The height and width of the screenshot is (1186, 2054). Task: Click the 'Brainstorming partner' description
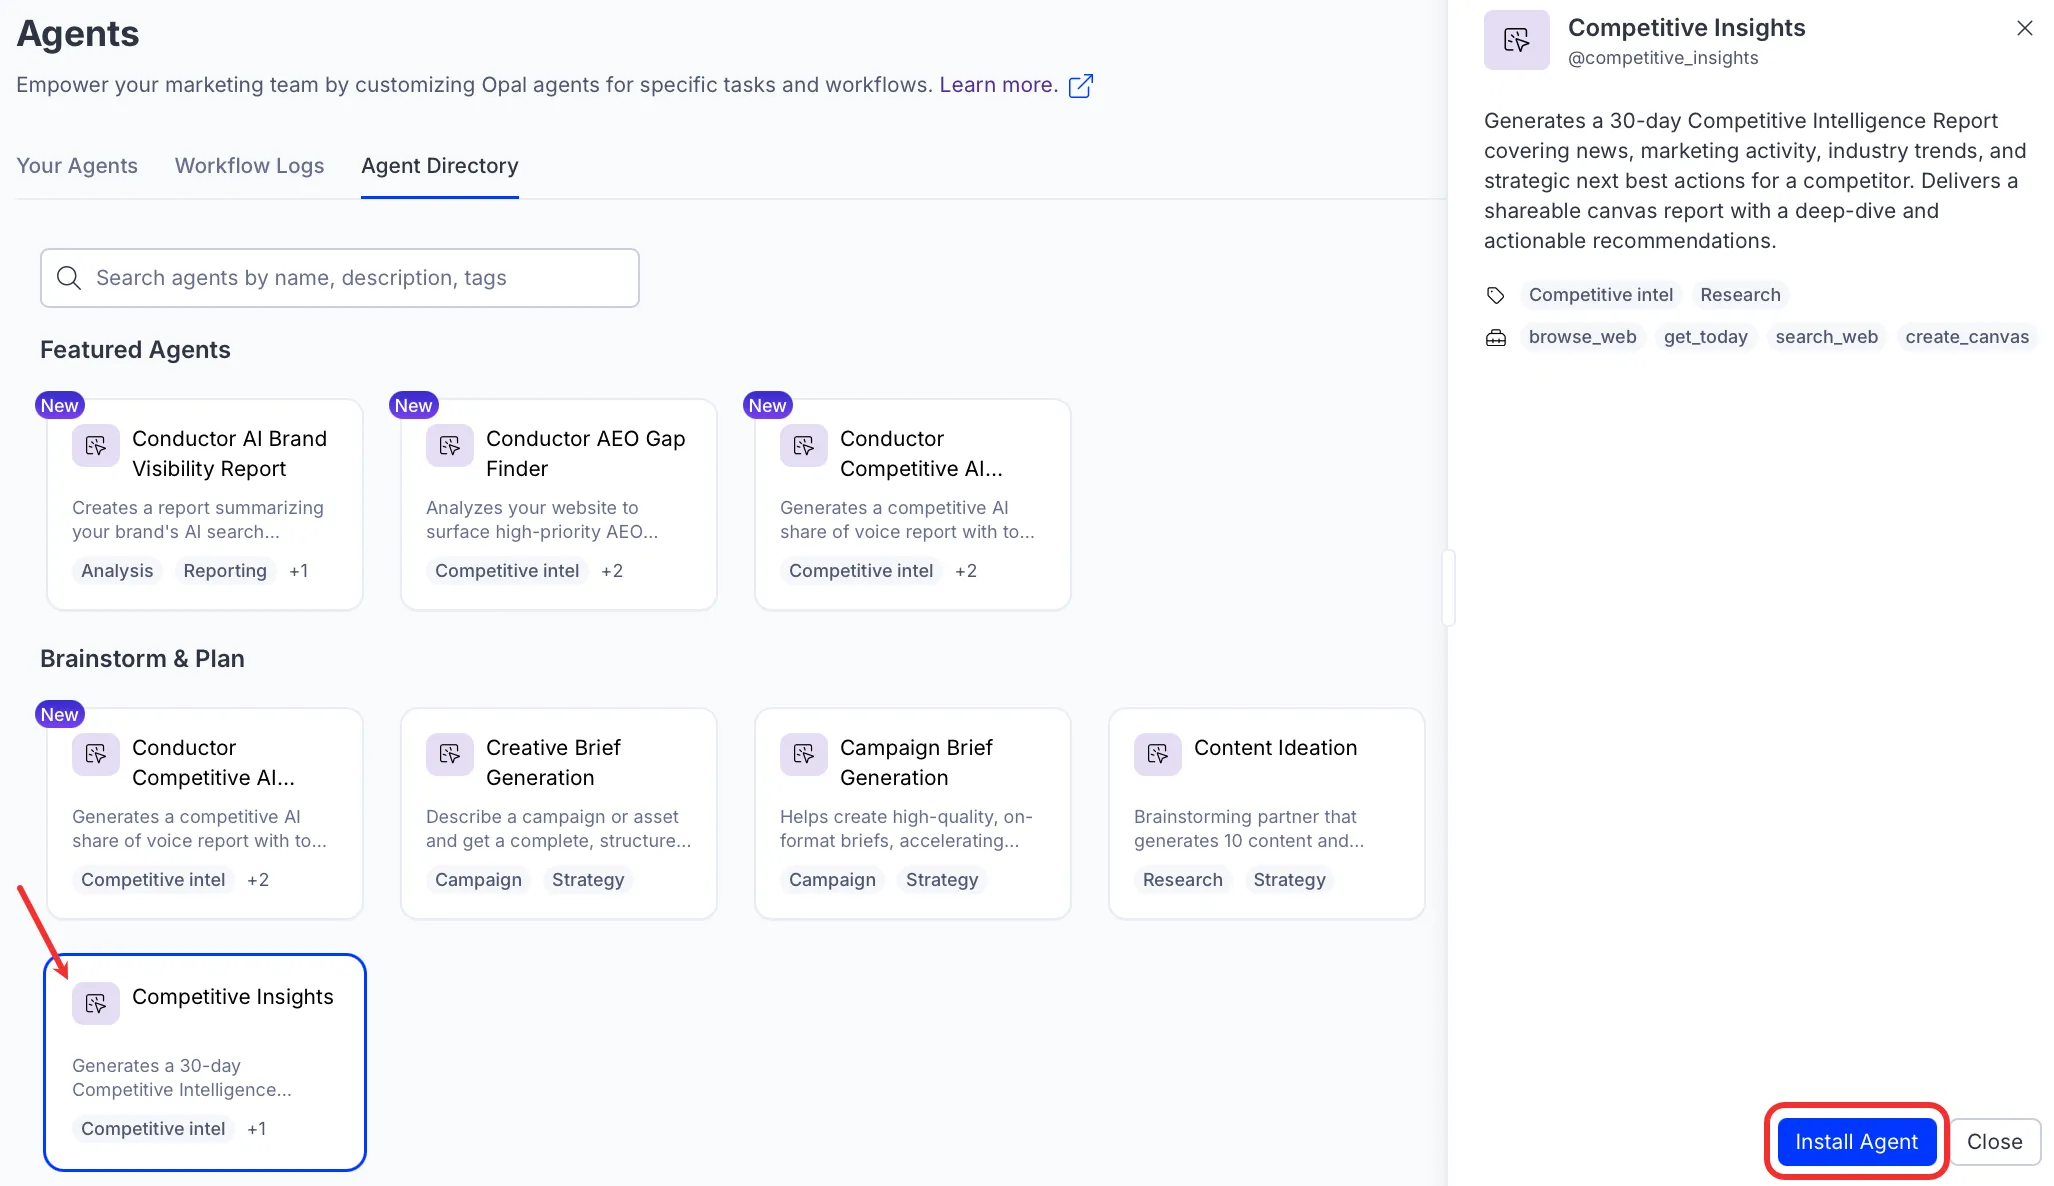pos(1249,829)
